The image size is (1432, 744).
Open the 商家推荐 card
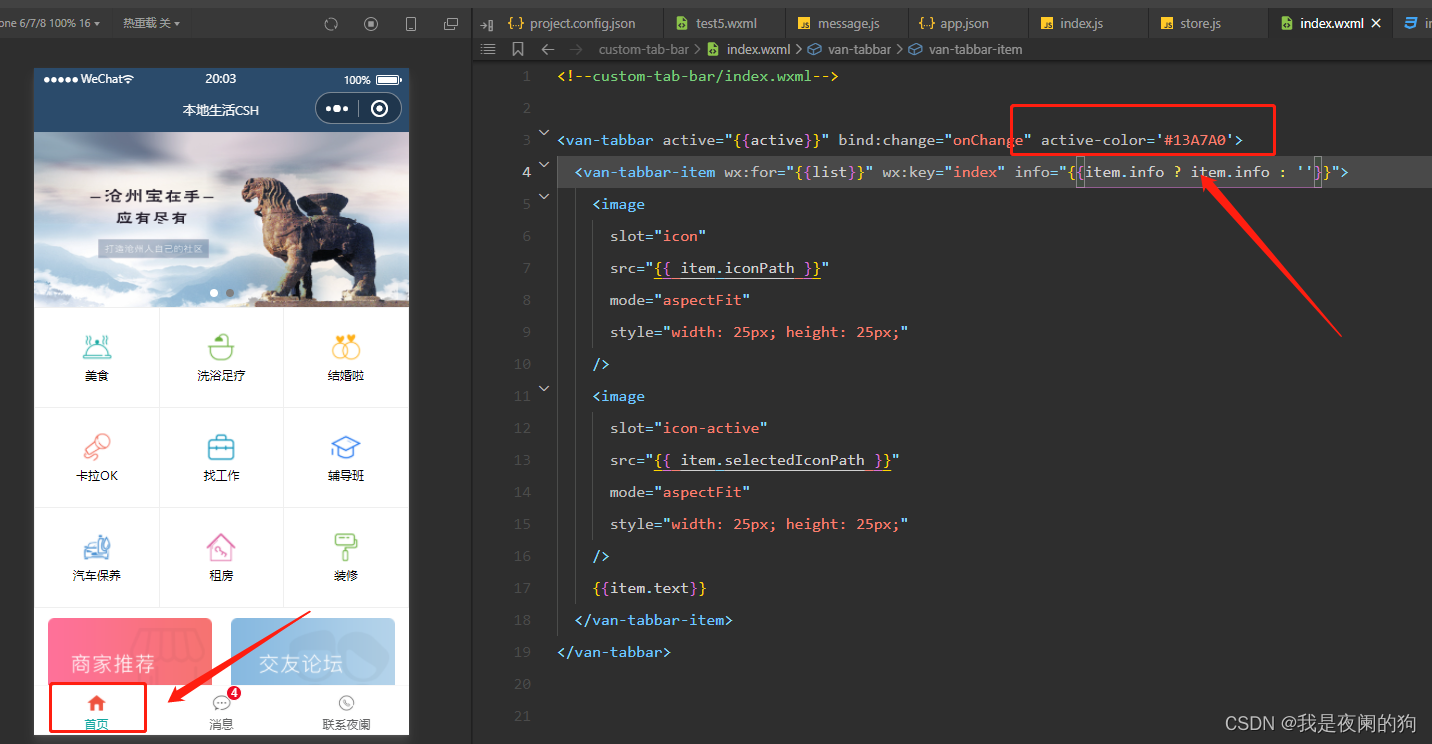click(x=130, y=652)
